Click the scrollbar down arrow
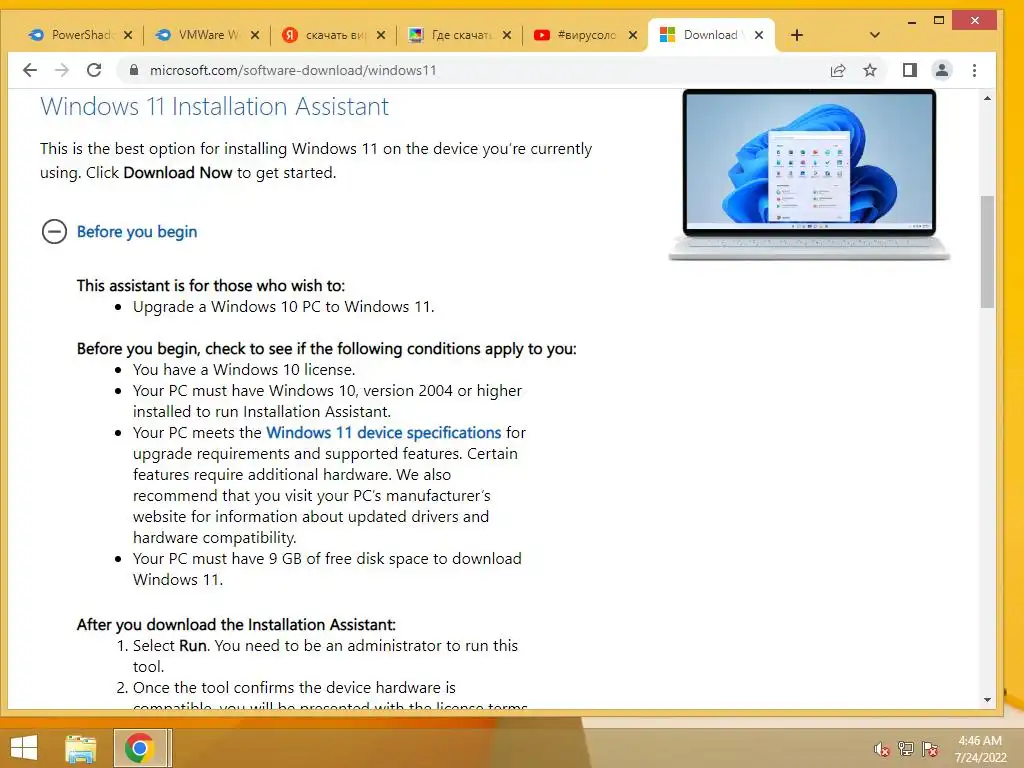 click(x=987, y=700)
